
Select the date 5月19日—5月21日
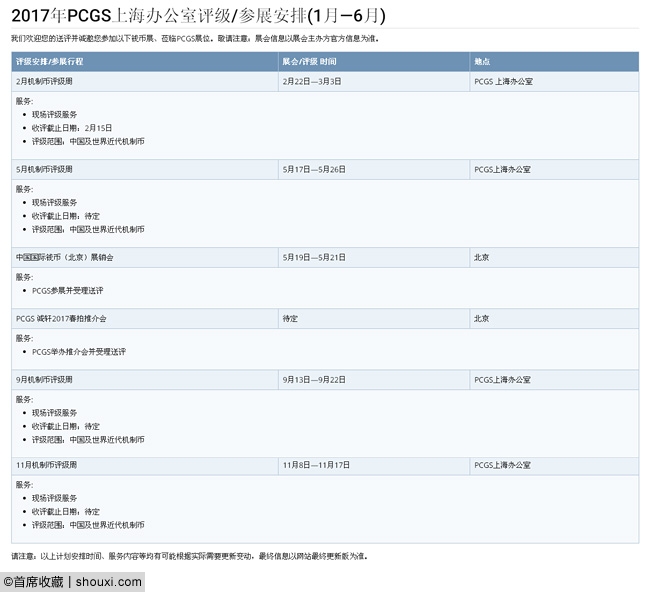[x=314, y=257]
